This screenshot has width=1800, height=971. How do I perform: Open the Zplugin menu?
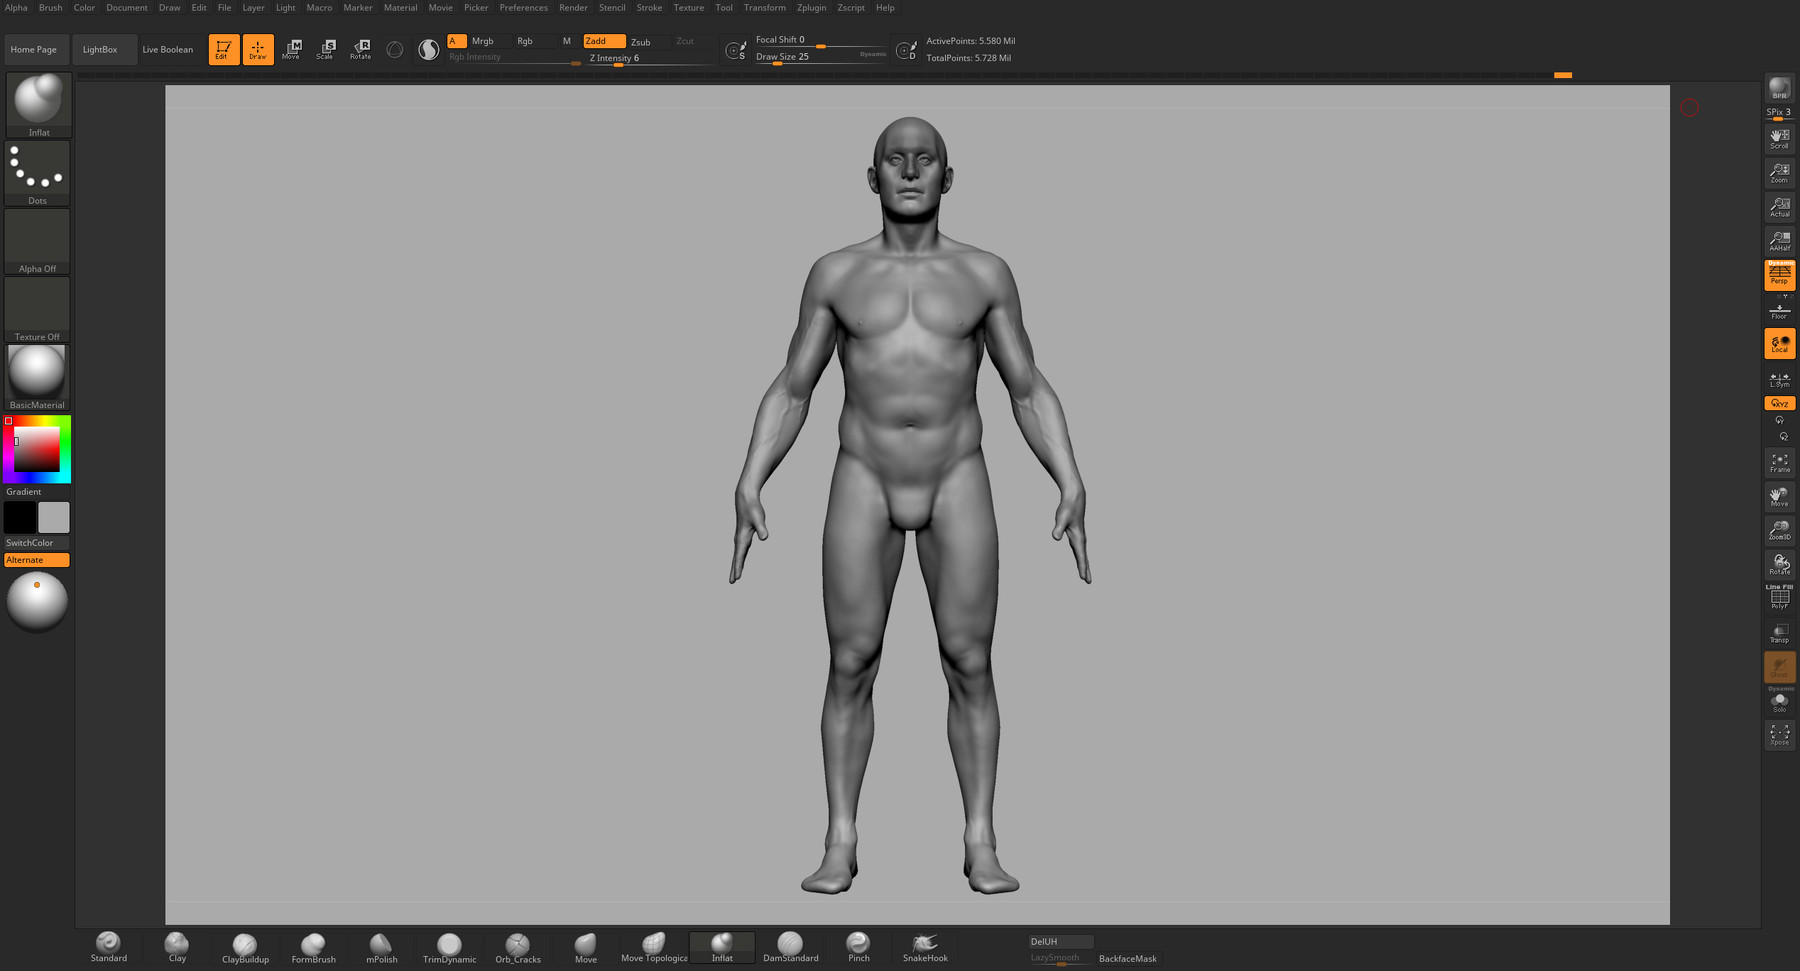[x=811, y=8]
